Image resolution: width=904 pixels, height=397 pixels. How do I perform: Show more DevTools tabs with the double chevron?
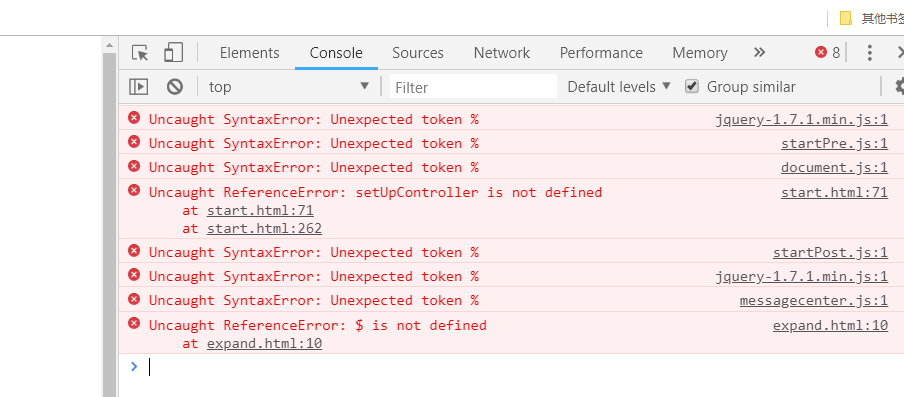click(x=759, y=52)
